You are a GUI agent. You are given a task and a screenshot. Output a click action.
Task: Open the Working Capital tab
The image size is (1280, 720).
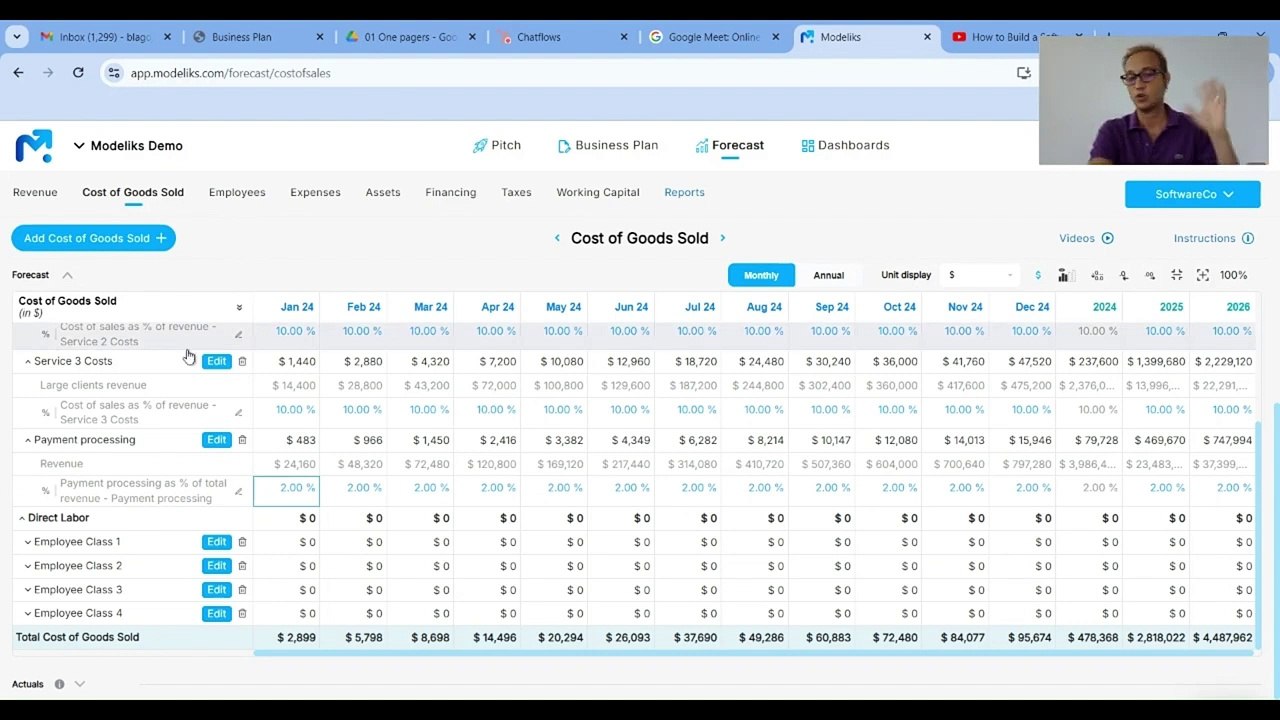598,192
